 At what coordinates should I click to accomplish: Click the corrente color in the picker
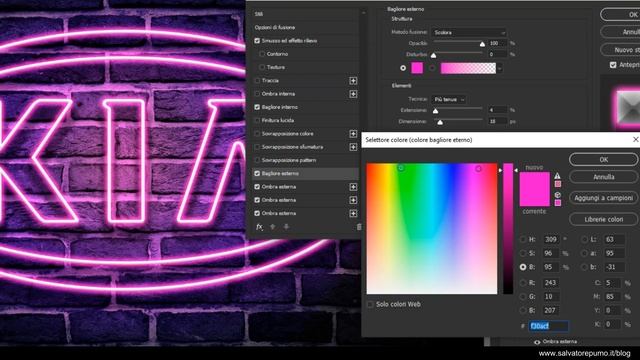pos(535,198)
